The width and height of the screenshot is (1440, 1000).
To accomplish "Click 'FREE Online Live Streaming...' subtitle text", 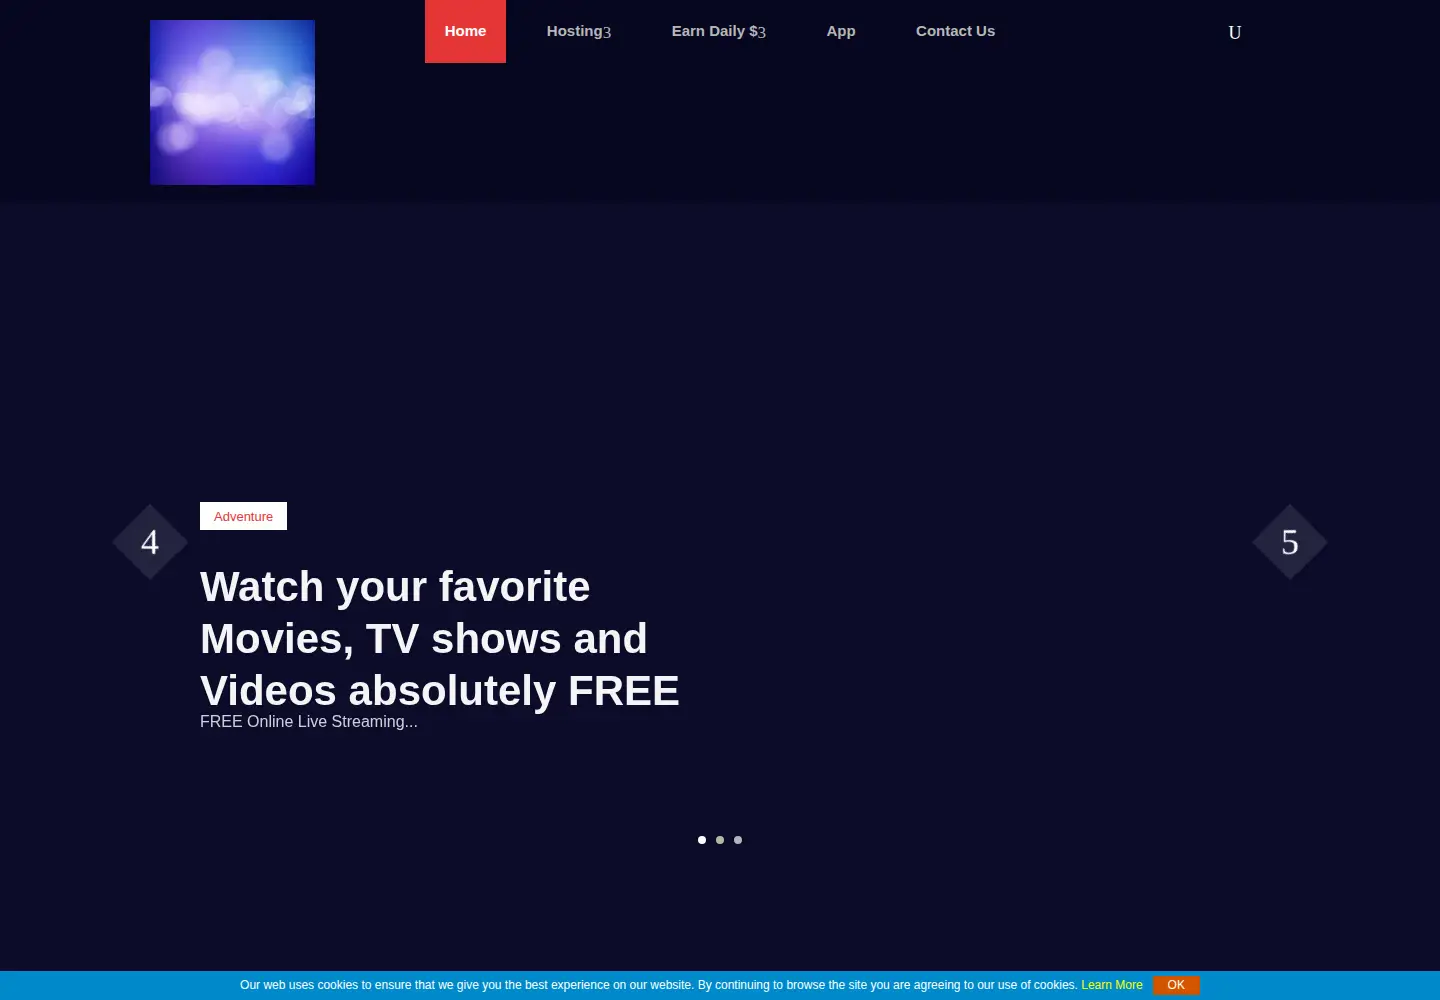I will 309,722.
